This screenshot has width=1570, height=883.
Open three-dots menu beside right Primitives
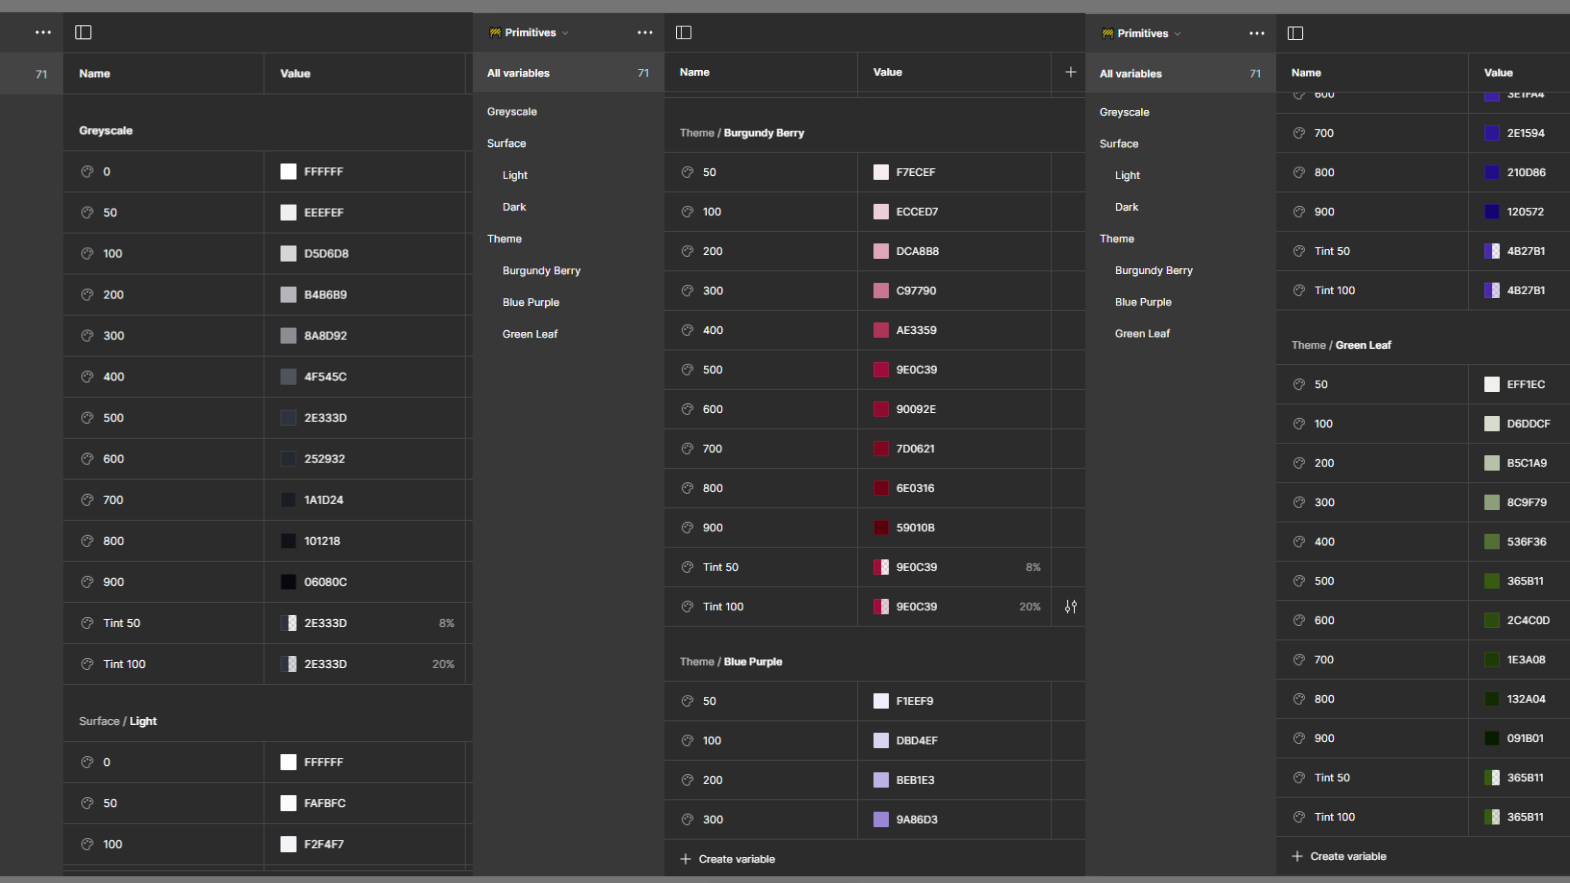tap(1257, 33)
